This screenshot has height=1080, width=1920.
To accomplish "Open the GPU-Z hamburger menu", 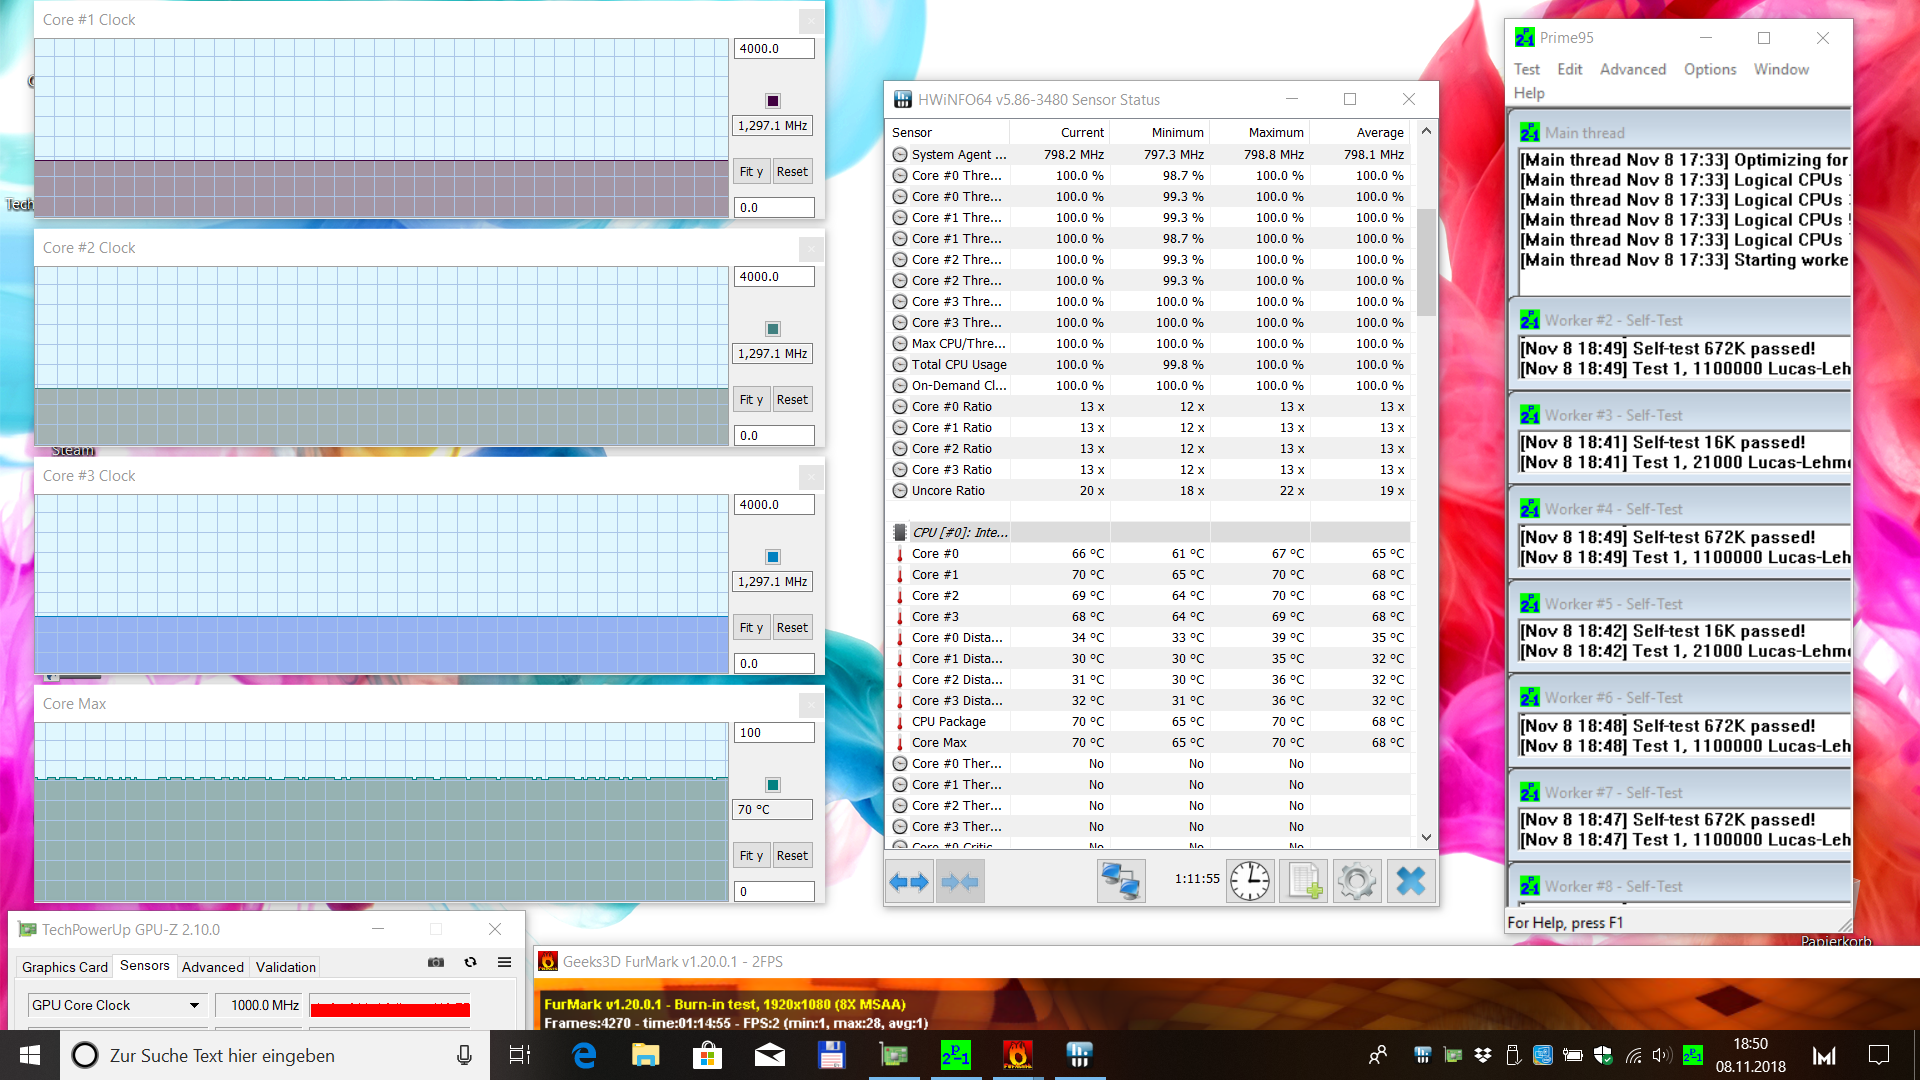I will (504, 962).
